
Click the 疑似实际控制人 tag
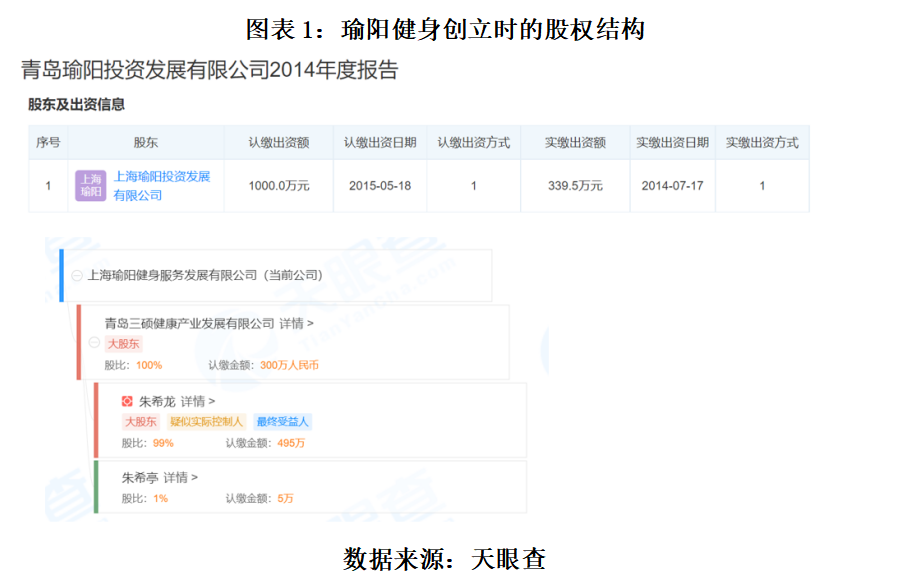207,422
